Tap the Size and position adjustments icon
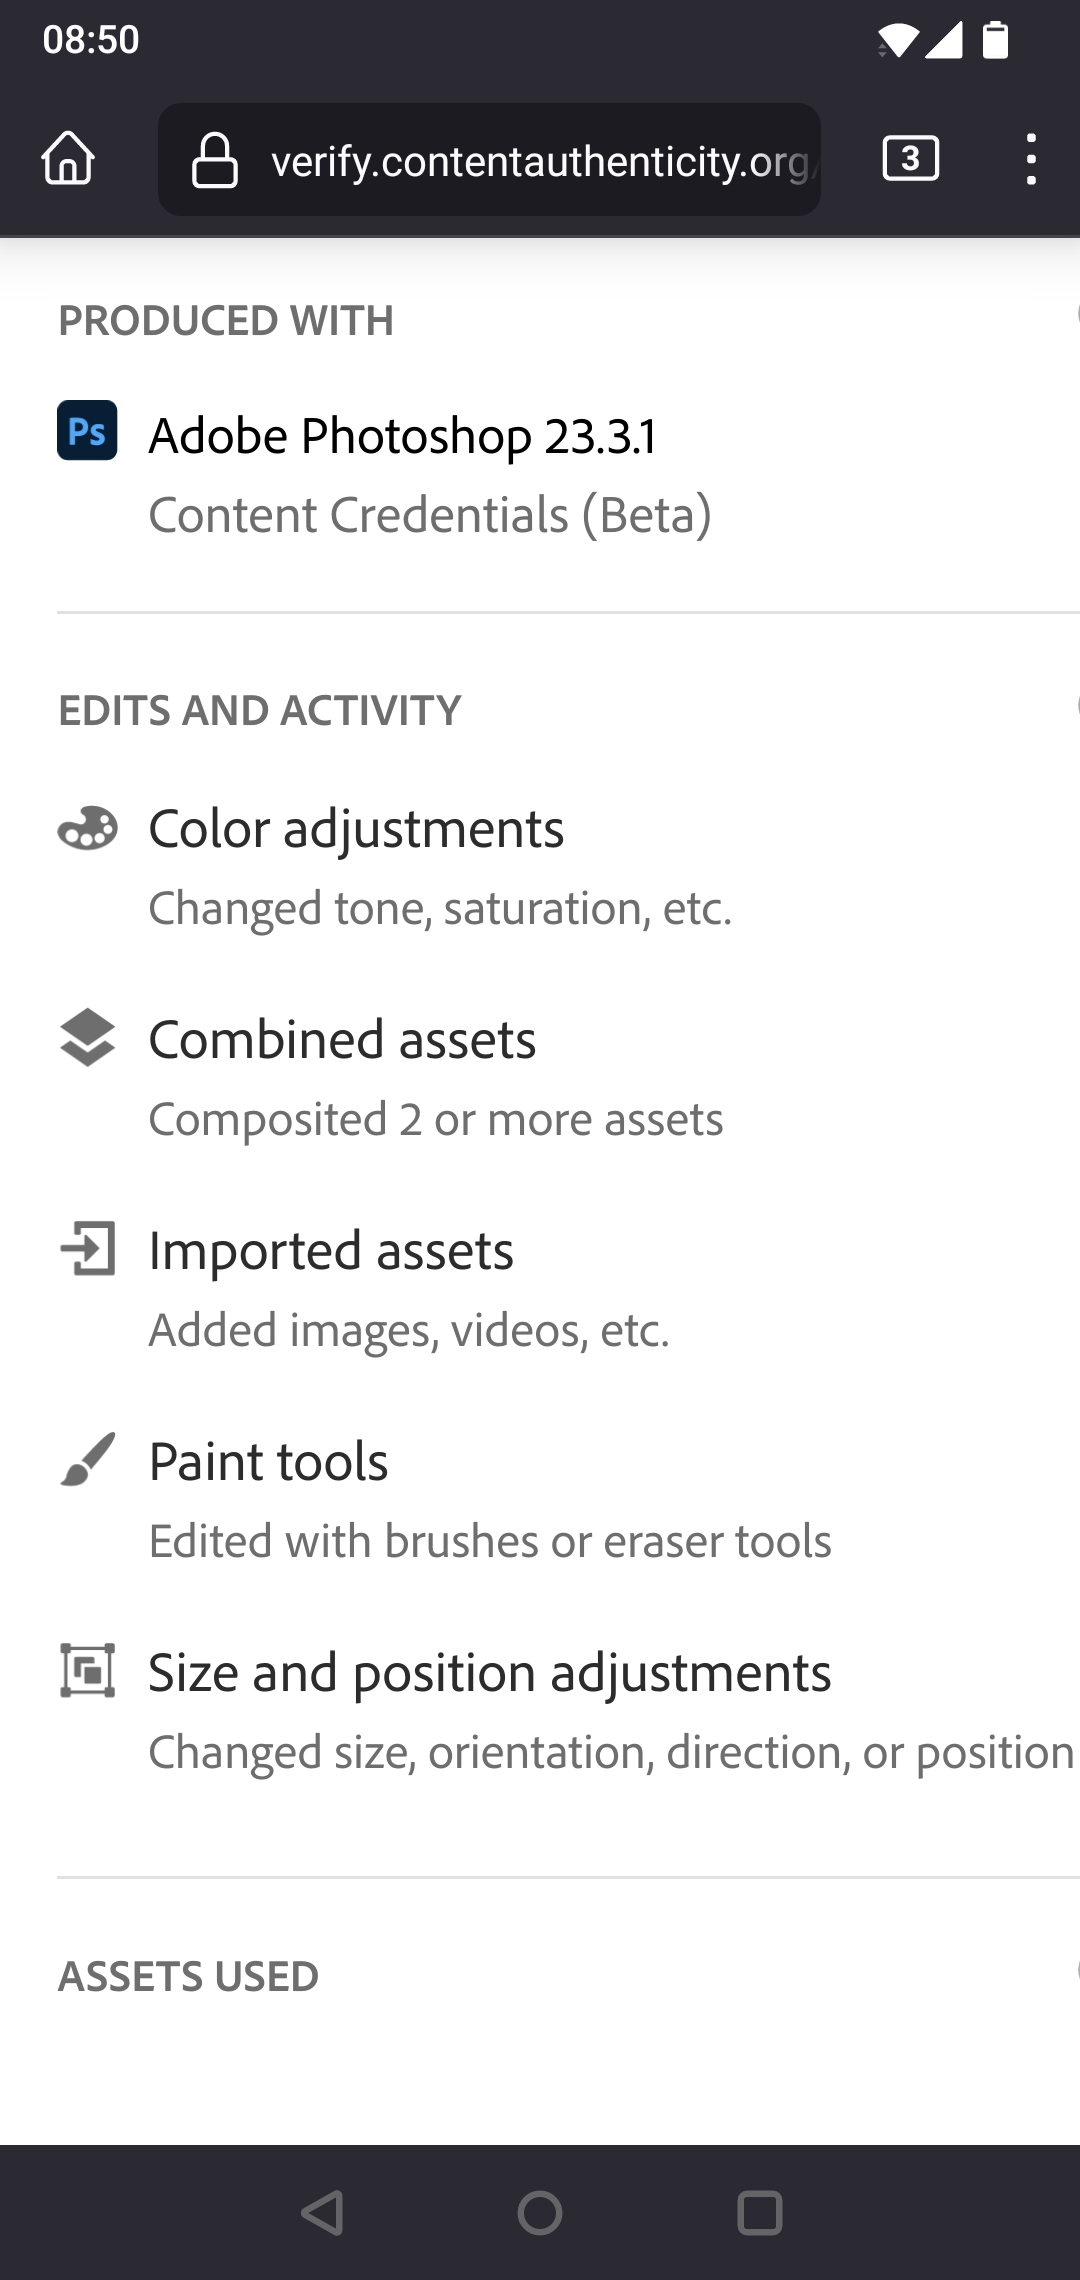The image size is (1080, 2280). [87, 1670]
